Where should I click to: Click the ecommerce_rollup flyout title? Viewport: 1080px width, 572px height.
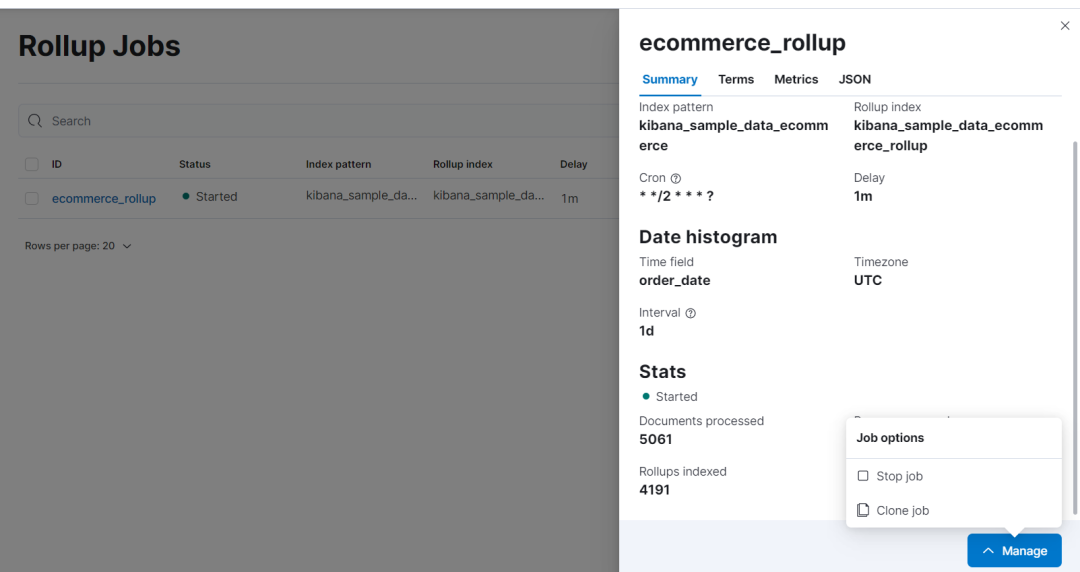(x=742, y=43)
